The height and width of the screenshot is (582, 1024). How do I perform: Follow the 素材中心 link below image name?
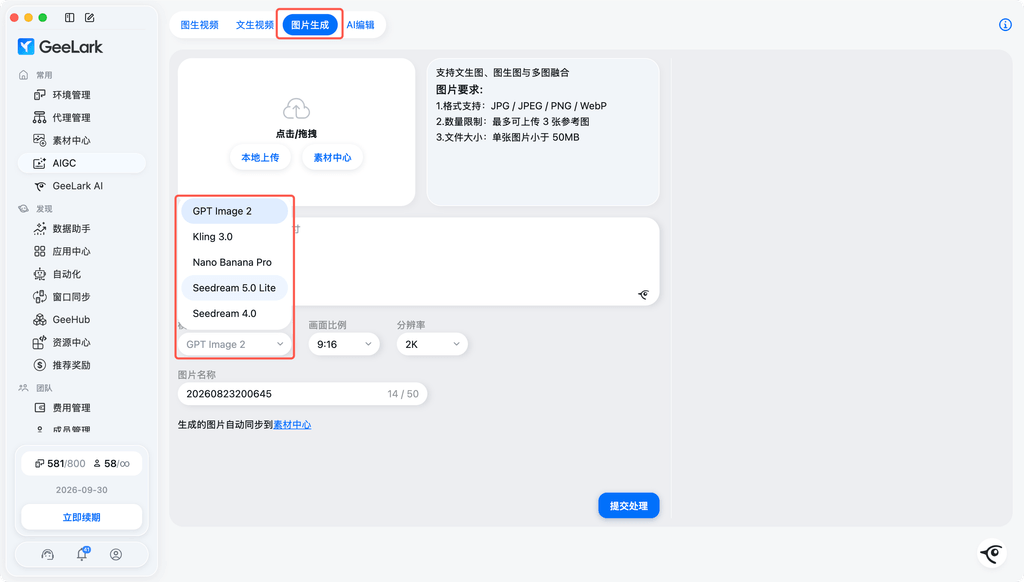(292, 425)
